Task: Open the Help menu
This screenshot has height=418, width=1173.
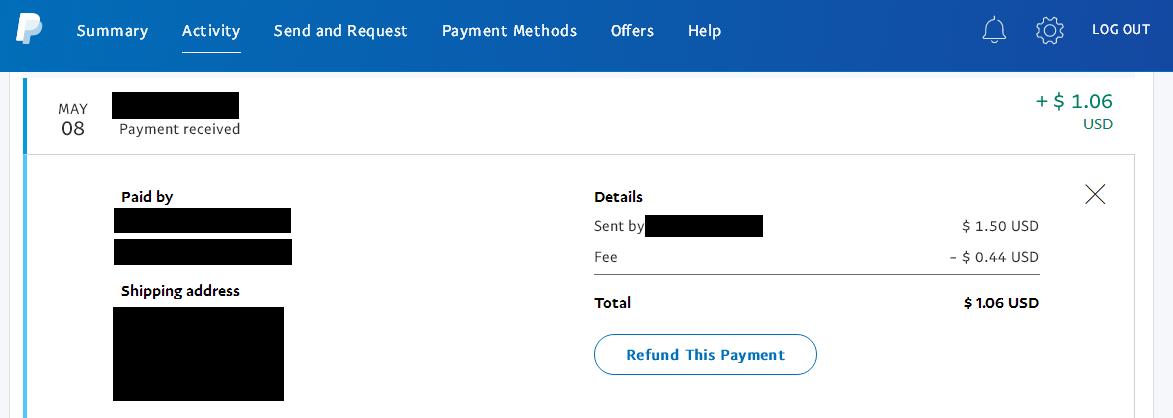Action: point(704,31)
